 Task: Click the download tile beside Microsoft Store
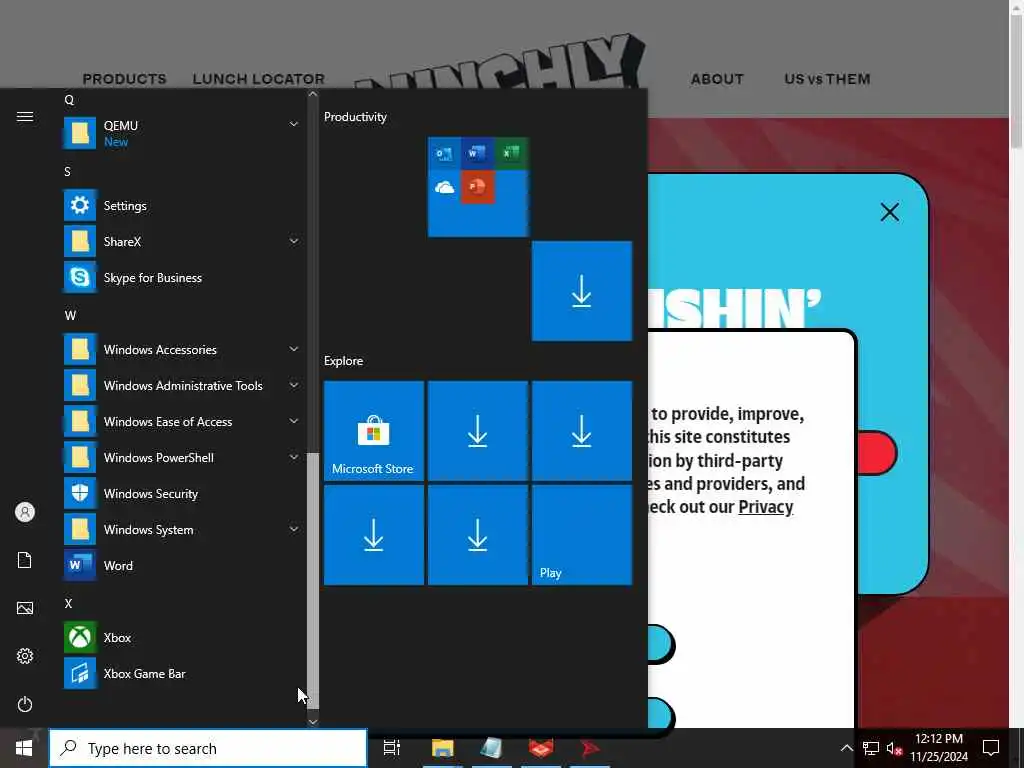(477, 431)
